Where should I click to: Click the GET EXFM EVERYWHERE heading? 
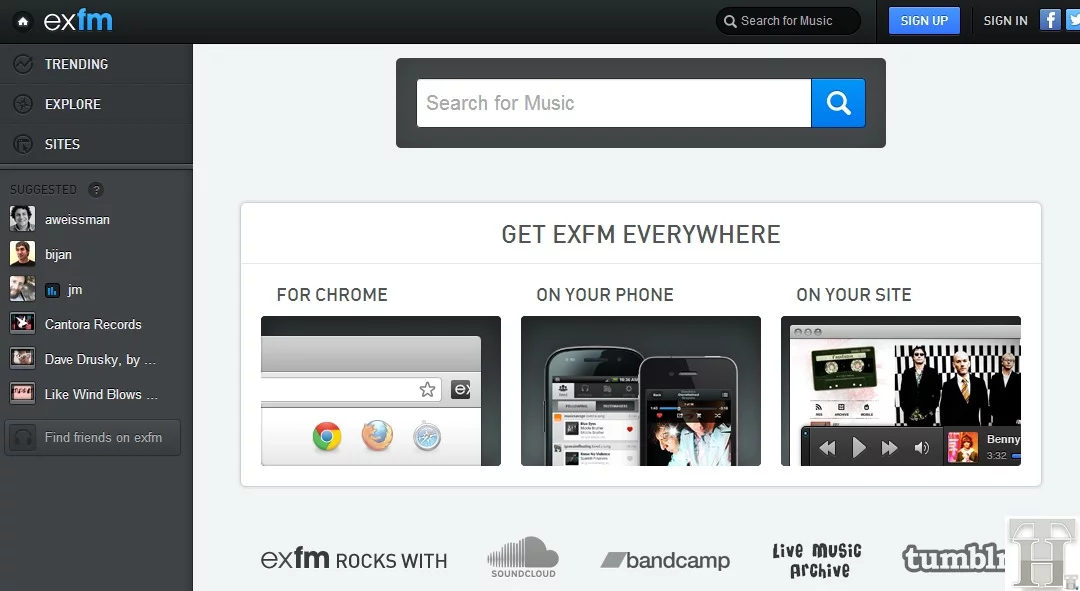[x=641, y=234]
